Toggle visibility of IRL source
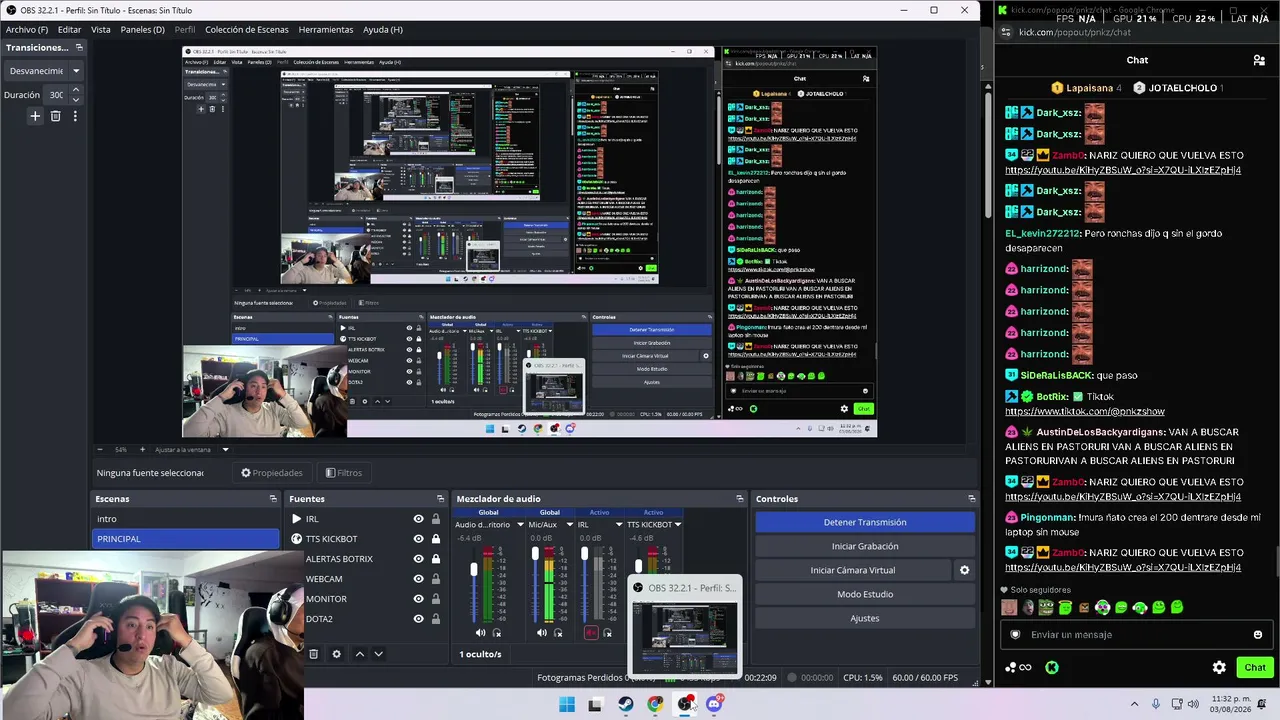Screen dimensions: 1280x720 418,519
